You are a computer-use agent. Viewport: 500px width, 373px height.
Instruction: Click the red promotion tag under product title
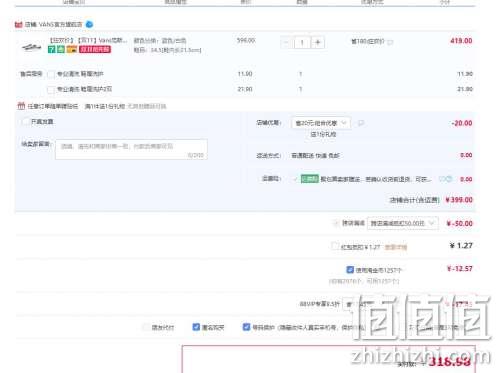coord(95,49)
